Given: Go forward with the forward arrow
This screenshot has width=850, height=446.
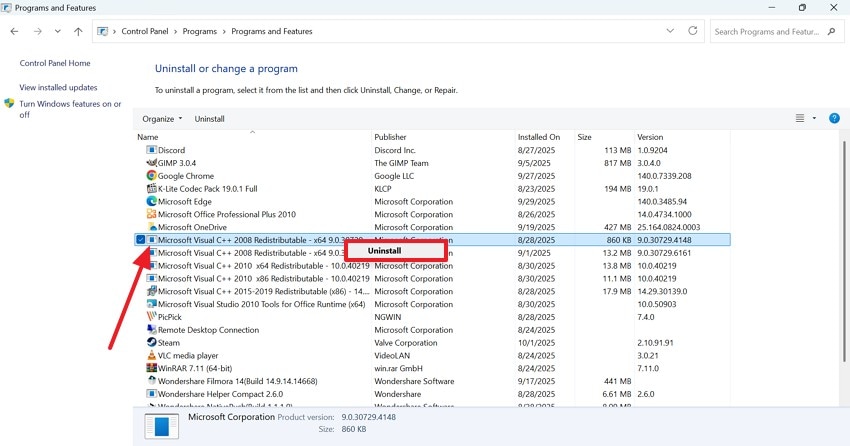Looking at the screenshot, I should 37,31.
